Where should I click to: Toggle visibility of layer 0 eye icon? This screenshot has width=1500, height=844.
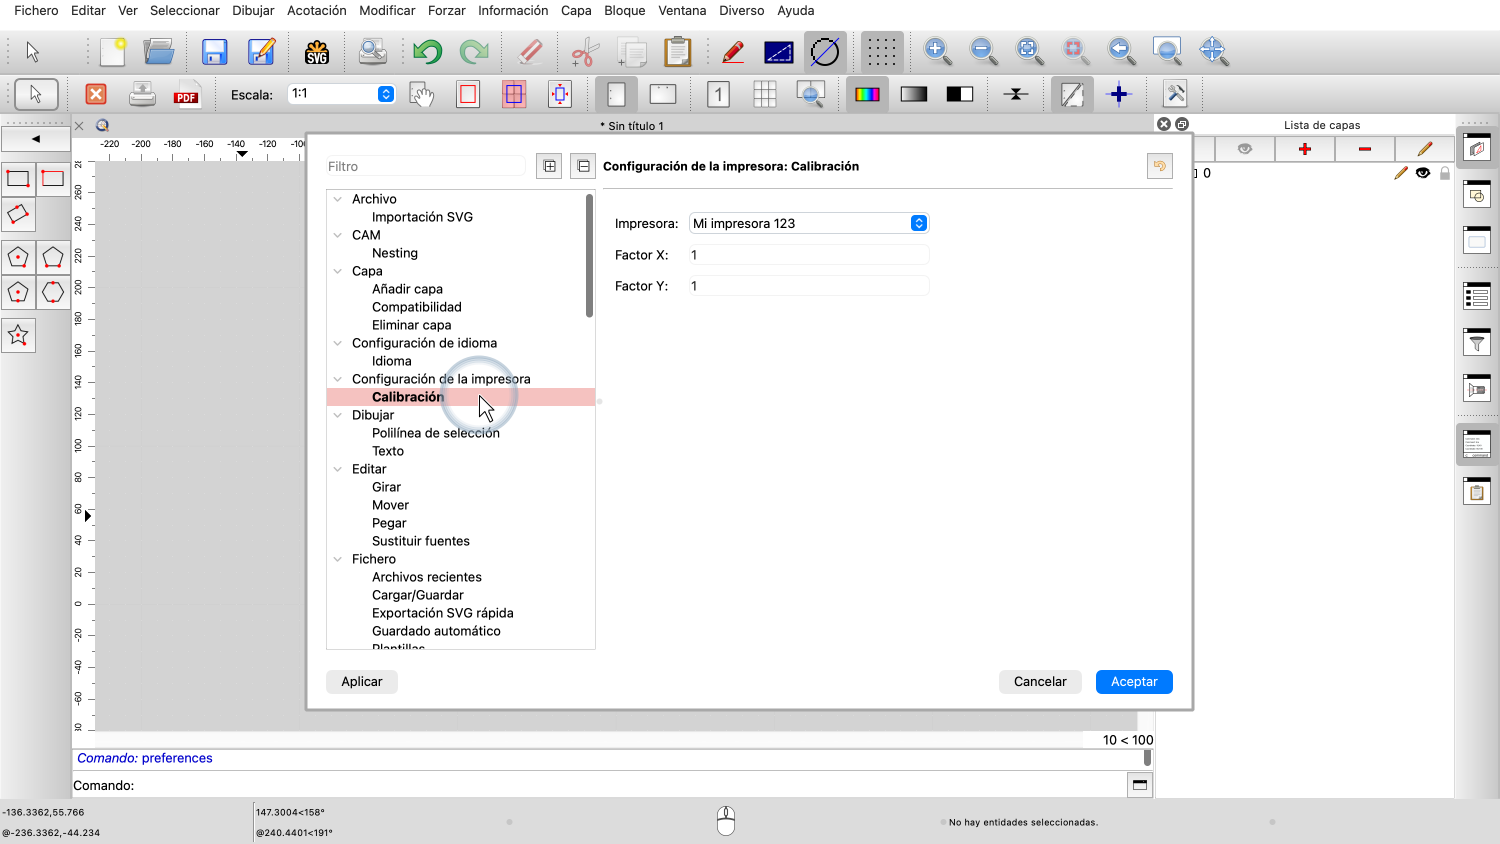point(1423,173)
